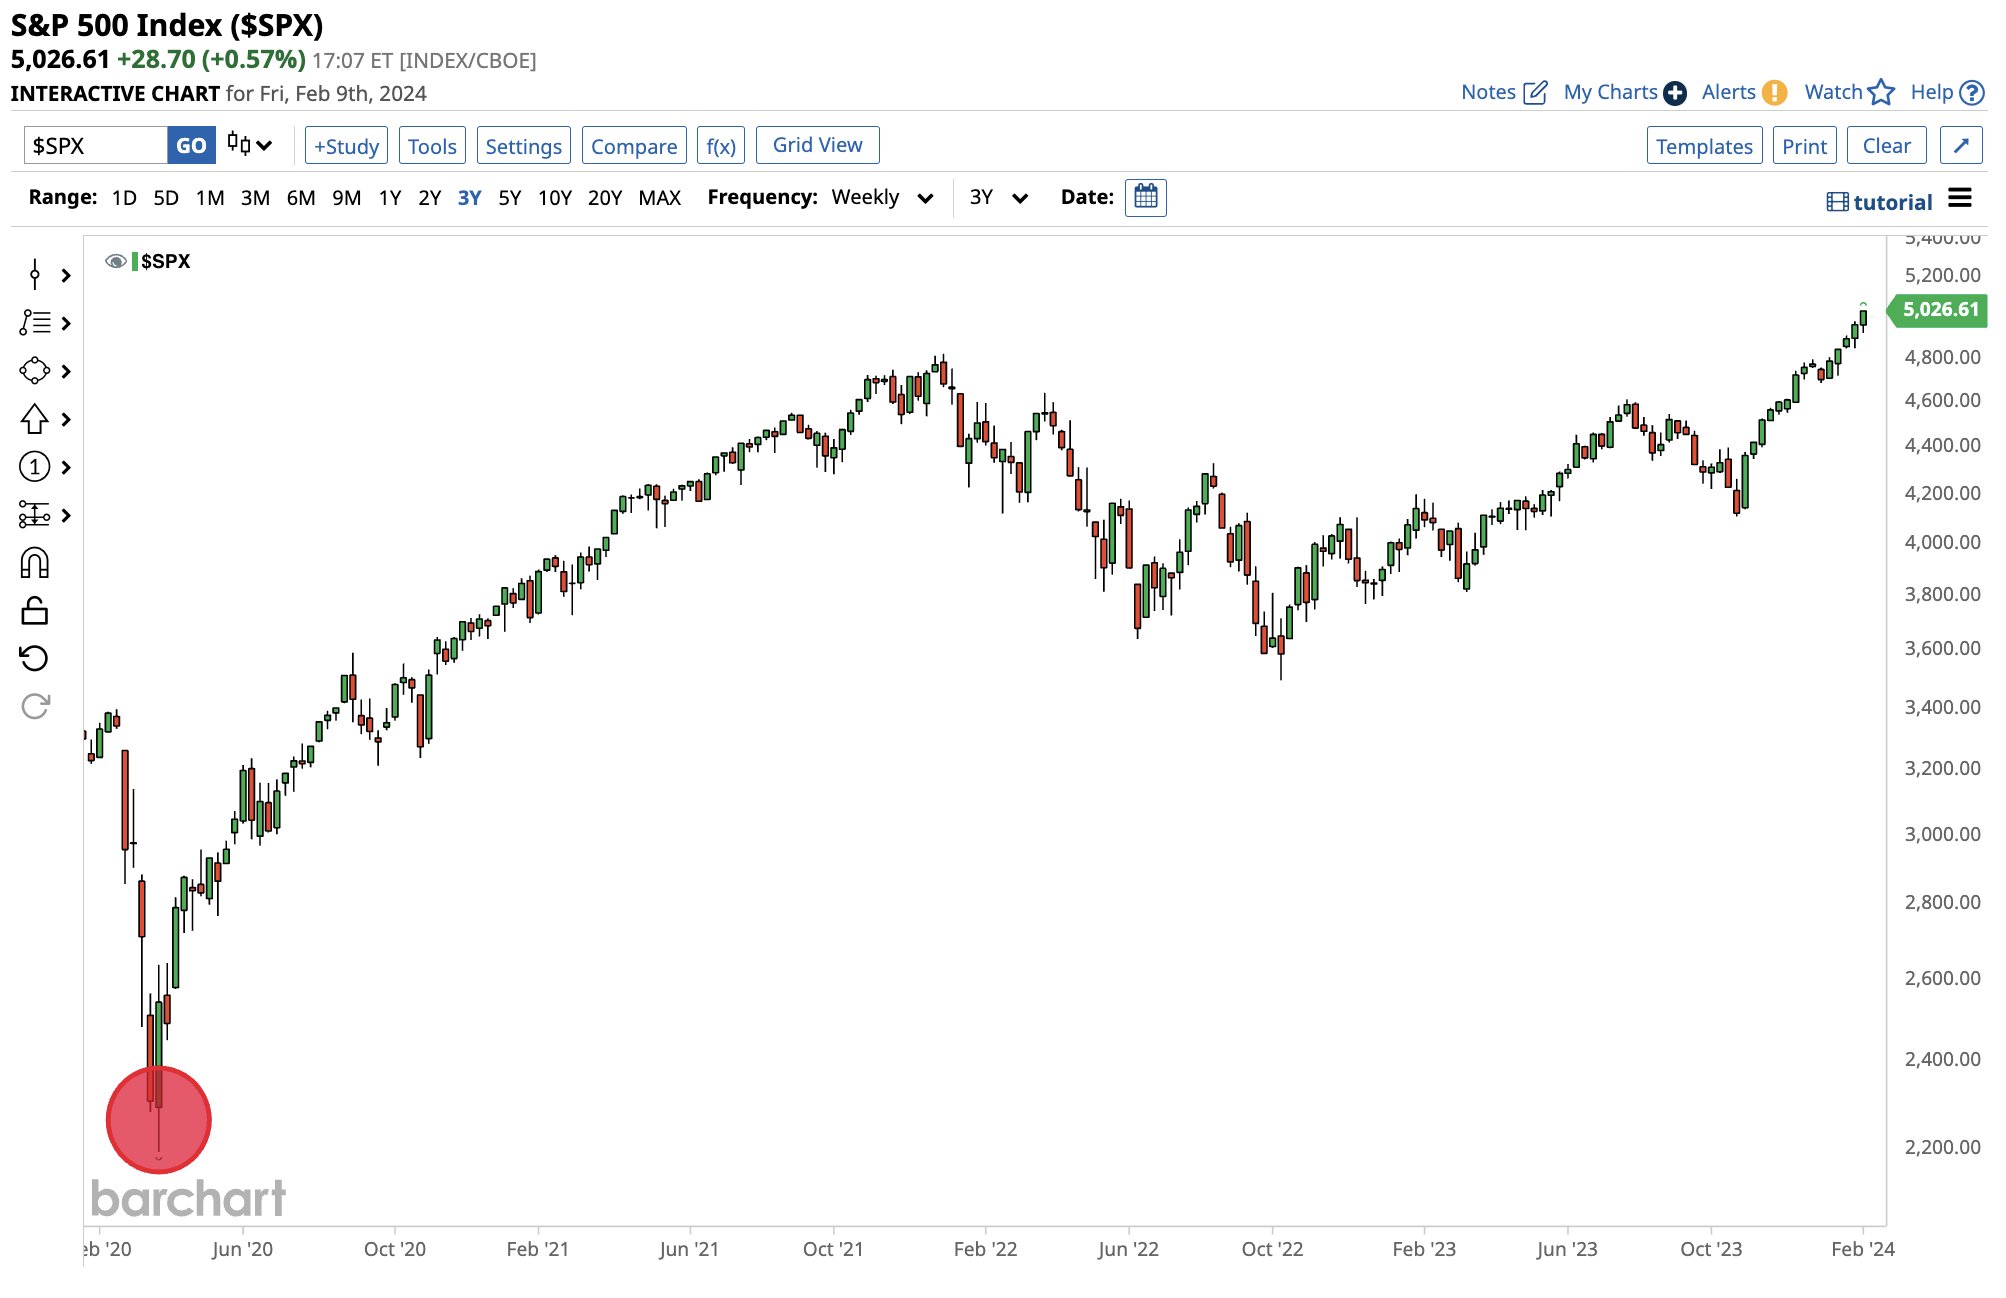The height and width of the screenshot is (1298, 2006).
Task: Expand measurement tools chevron
Action: coord(66,515)
